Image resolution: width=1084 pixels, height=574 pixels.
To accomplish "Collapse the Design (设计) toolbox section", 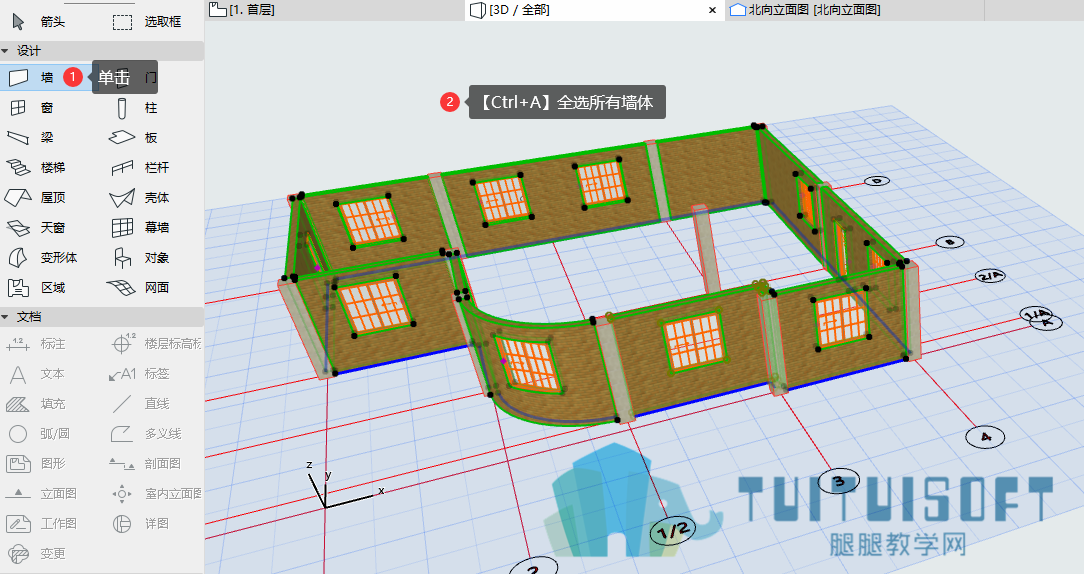I will pyautogui.click(x=6, y=50).
